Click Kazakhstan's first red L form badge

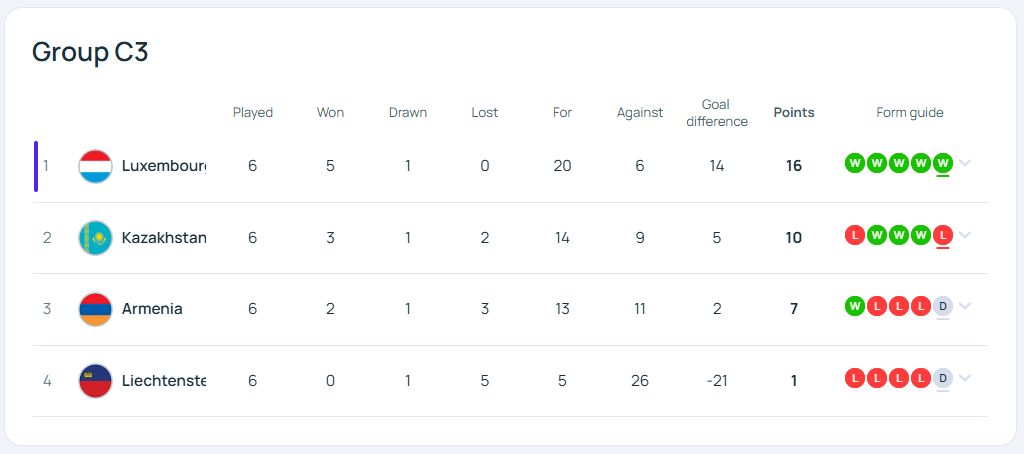[x=855, y=235]
